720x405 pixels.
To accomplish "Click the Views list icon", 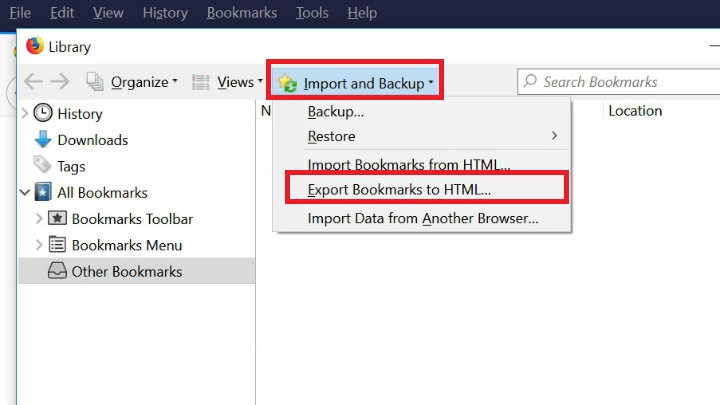I will (201, 82).
